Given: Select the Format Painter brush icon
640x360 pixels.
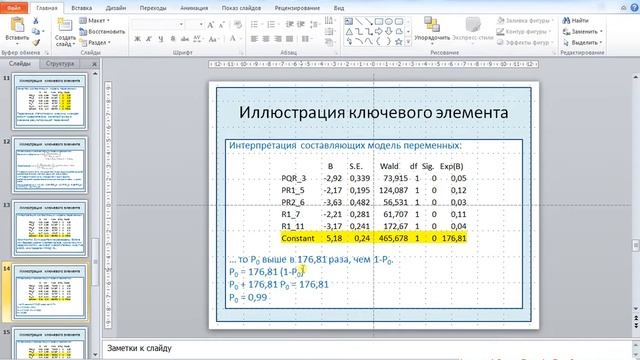Looking at the screenshot, I should click(x=36, y=42).
